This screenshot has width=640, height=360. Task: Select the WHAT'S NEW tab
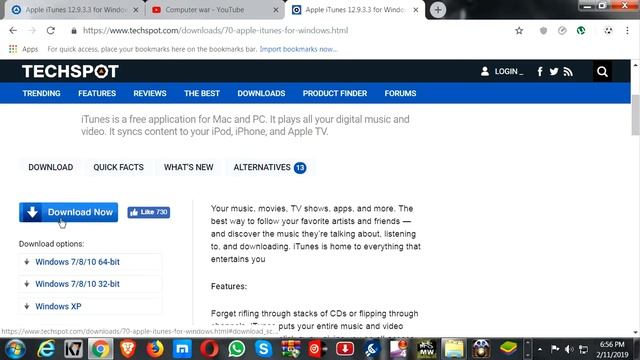189,167
